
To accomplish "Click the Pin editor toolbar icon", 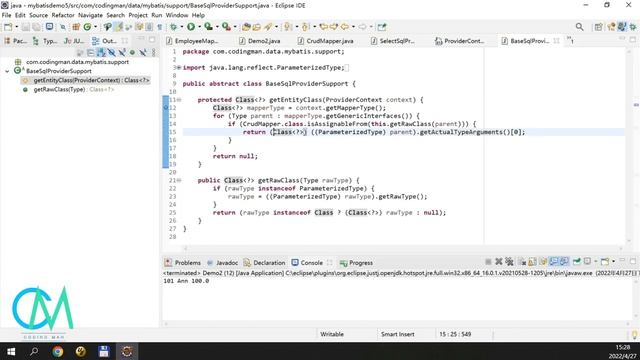I will (382, 27).
